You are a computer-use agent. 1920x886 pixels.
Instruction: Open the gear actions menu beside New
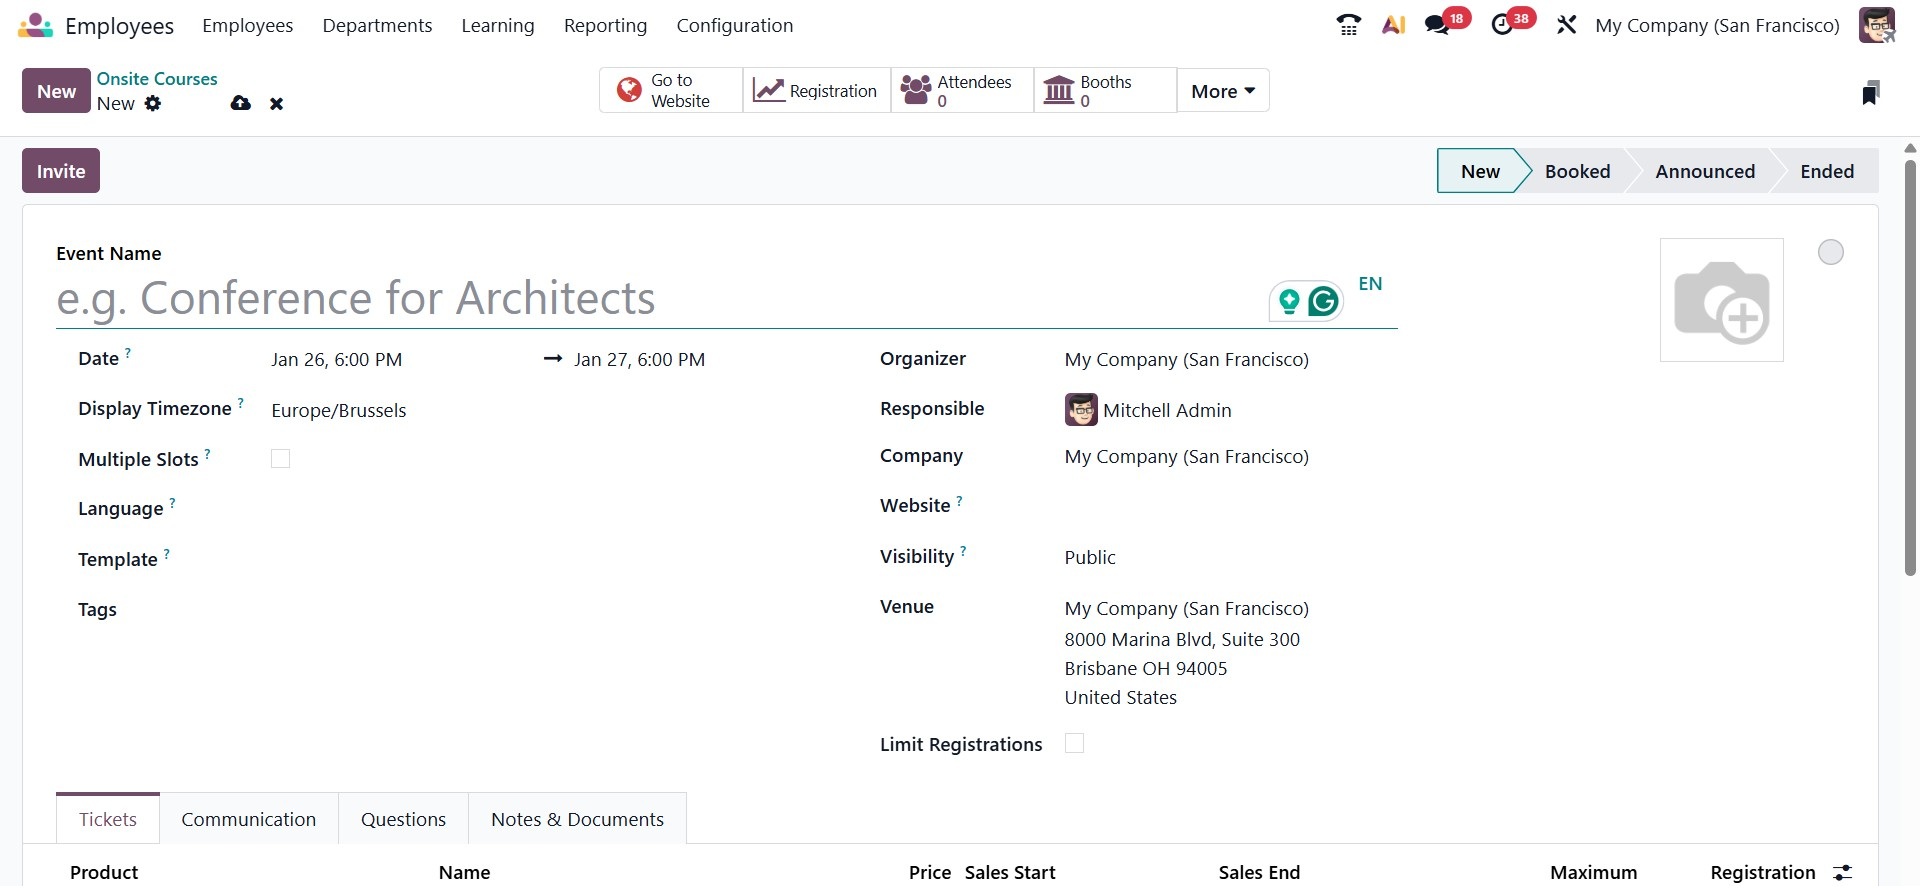coord(153,103)
